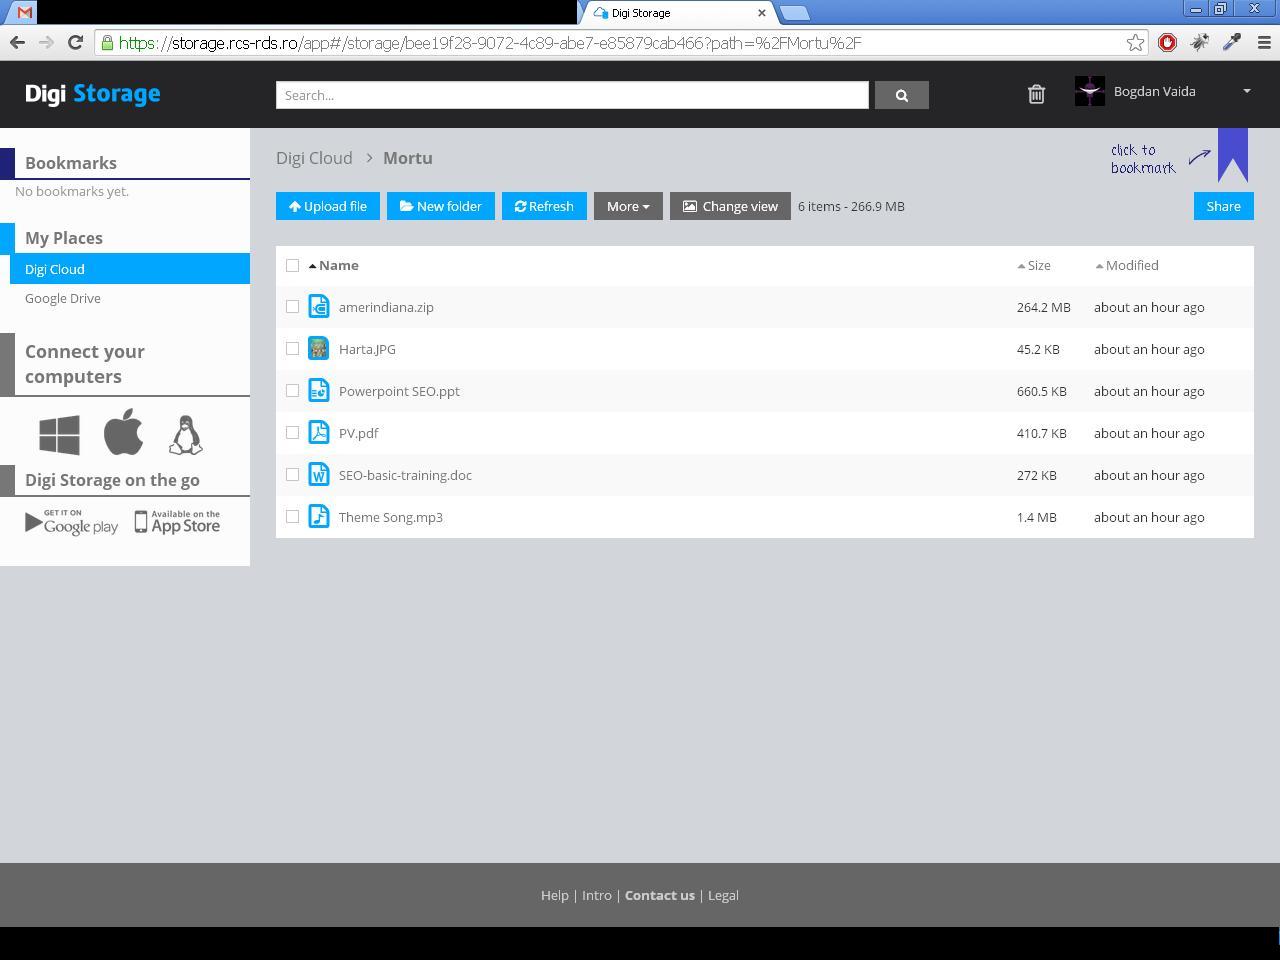Click the Refresh button

(x=544, y=206)
